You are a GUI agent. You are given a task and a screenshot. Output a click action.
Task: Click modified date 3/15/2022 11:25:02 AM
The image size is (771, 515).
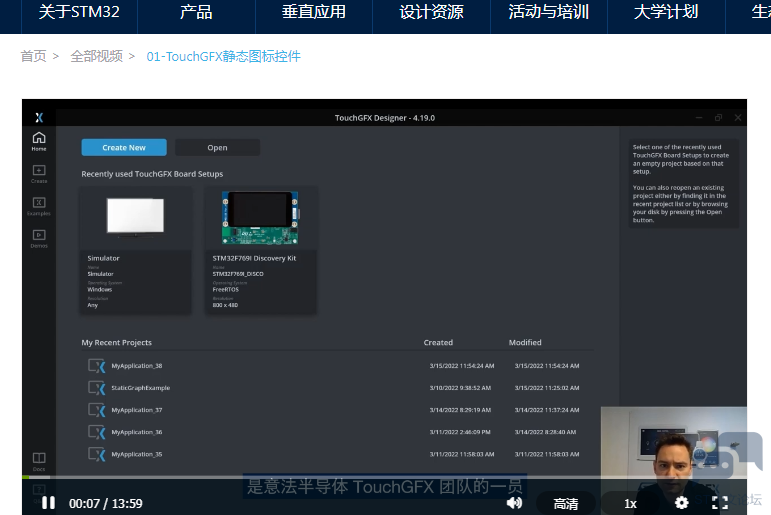pos(547,388)
